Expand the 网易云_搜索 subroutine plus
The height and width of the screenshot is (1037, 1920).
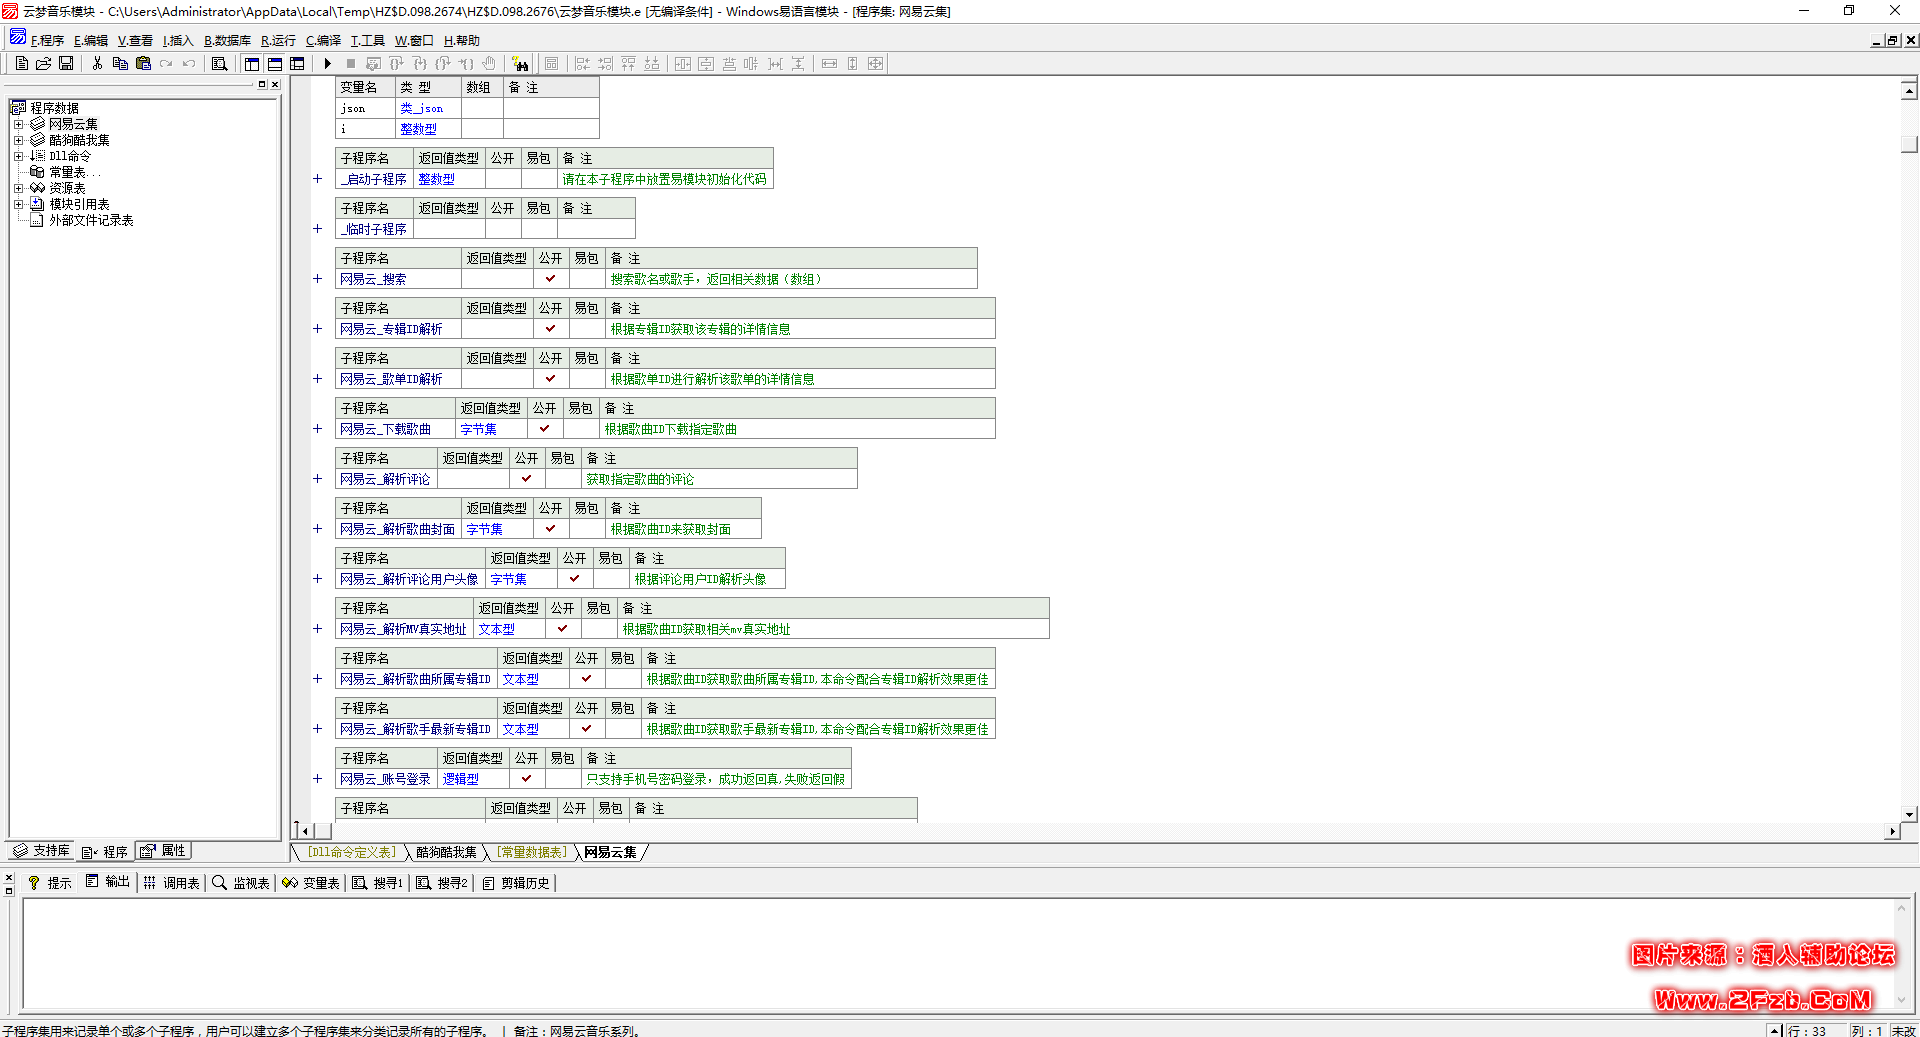[x=317, y=279]
